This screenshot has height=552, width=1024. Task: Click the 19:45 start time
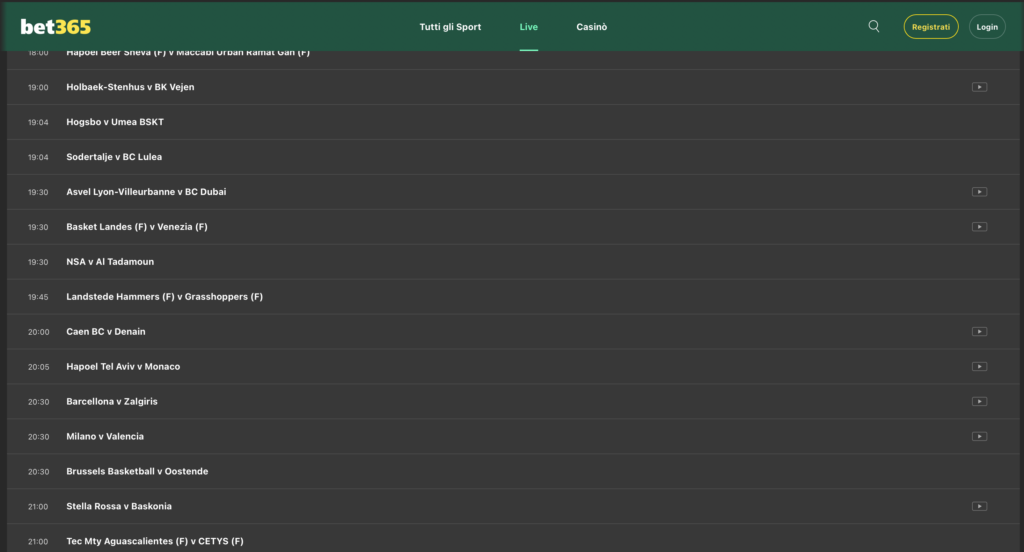click(x=38, y=297)
